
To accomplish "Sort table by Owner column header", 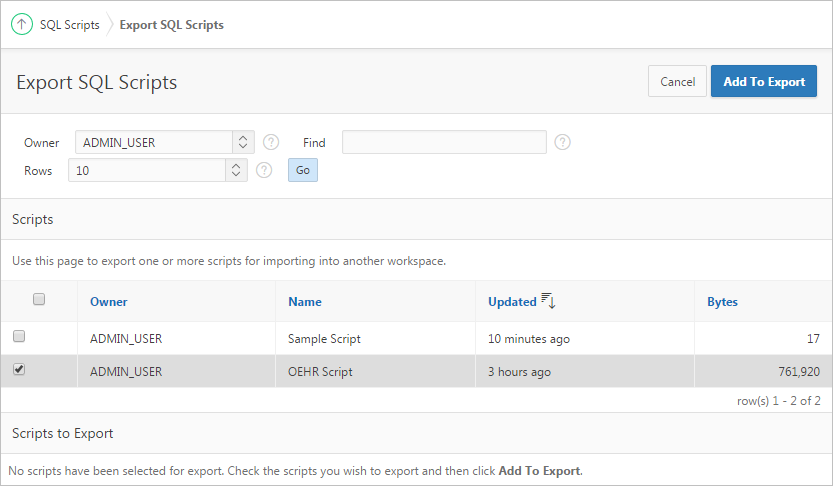I will [x=108, y=301].
